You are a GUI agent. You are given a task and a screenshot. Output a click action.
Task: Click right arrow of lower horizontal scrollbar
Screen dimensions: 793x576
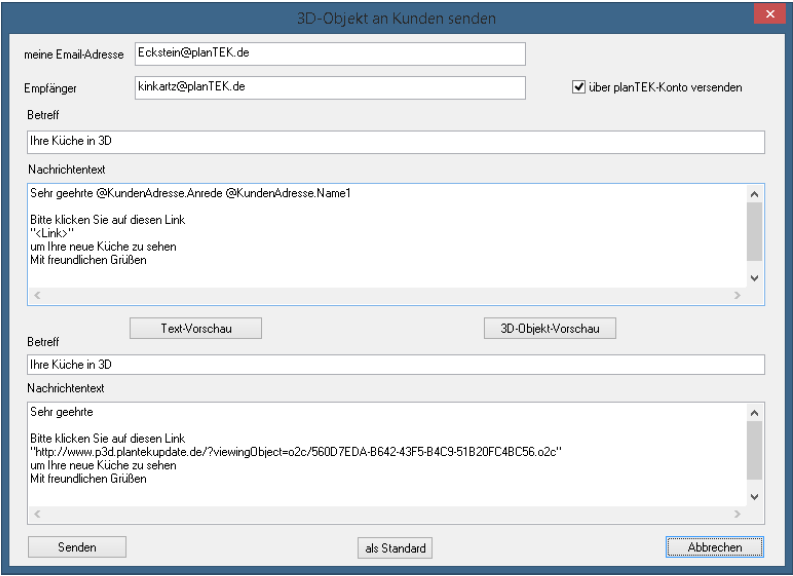(738, 516)
